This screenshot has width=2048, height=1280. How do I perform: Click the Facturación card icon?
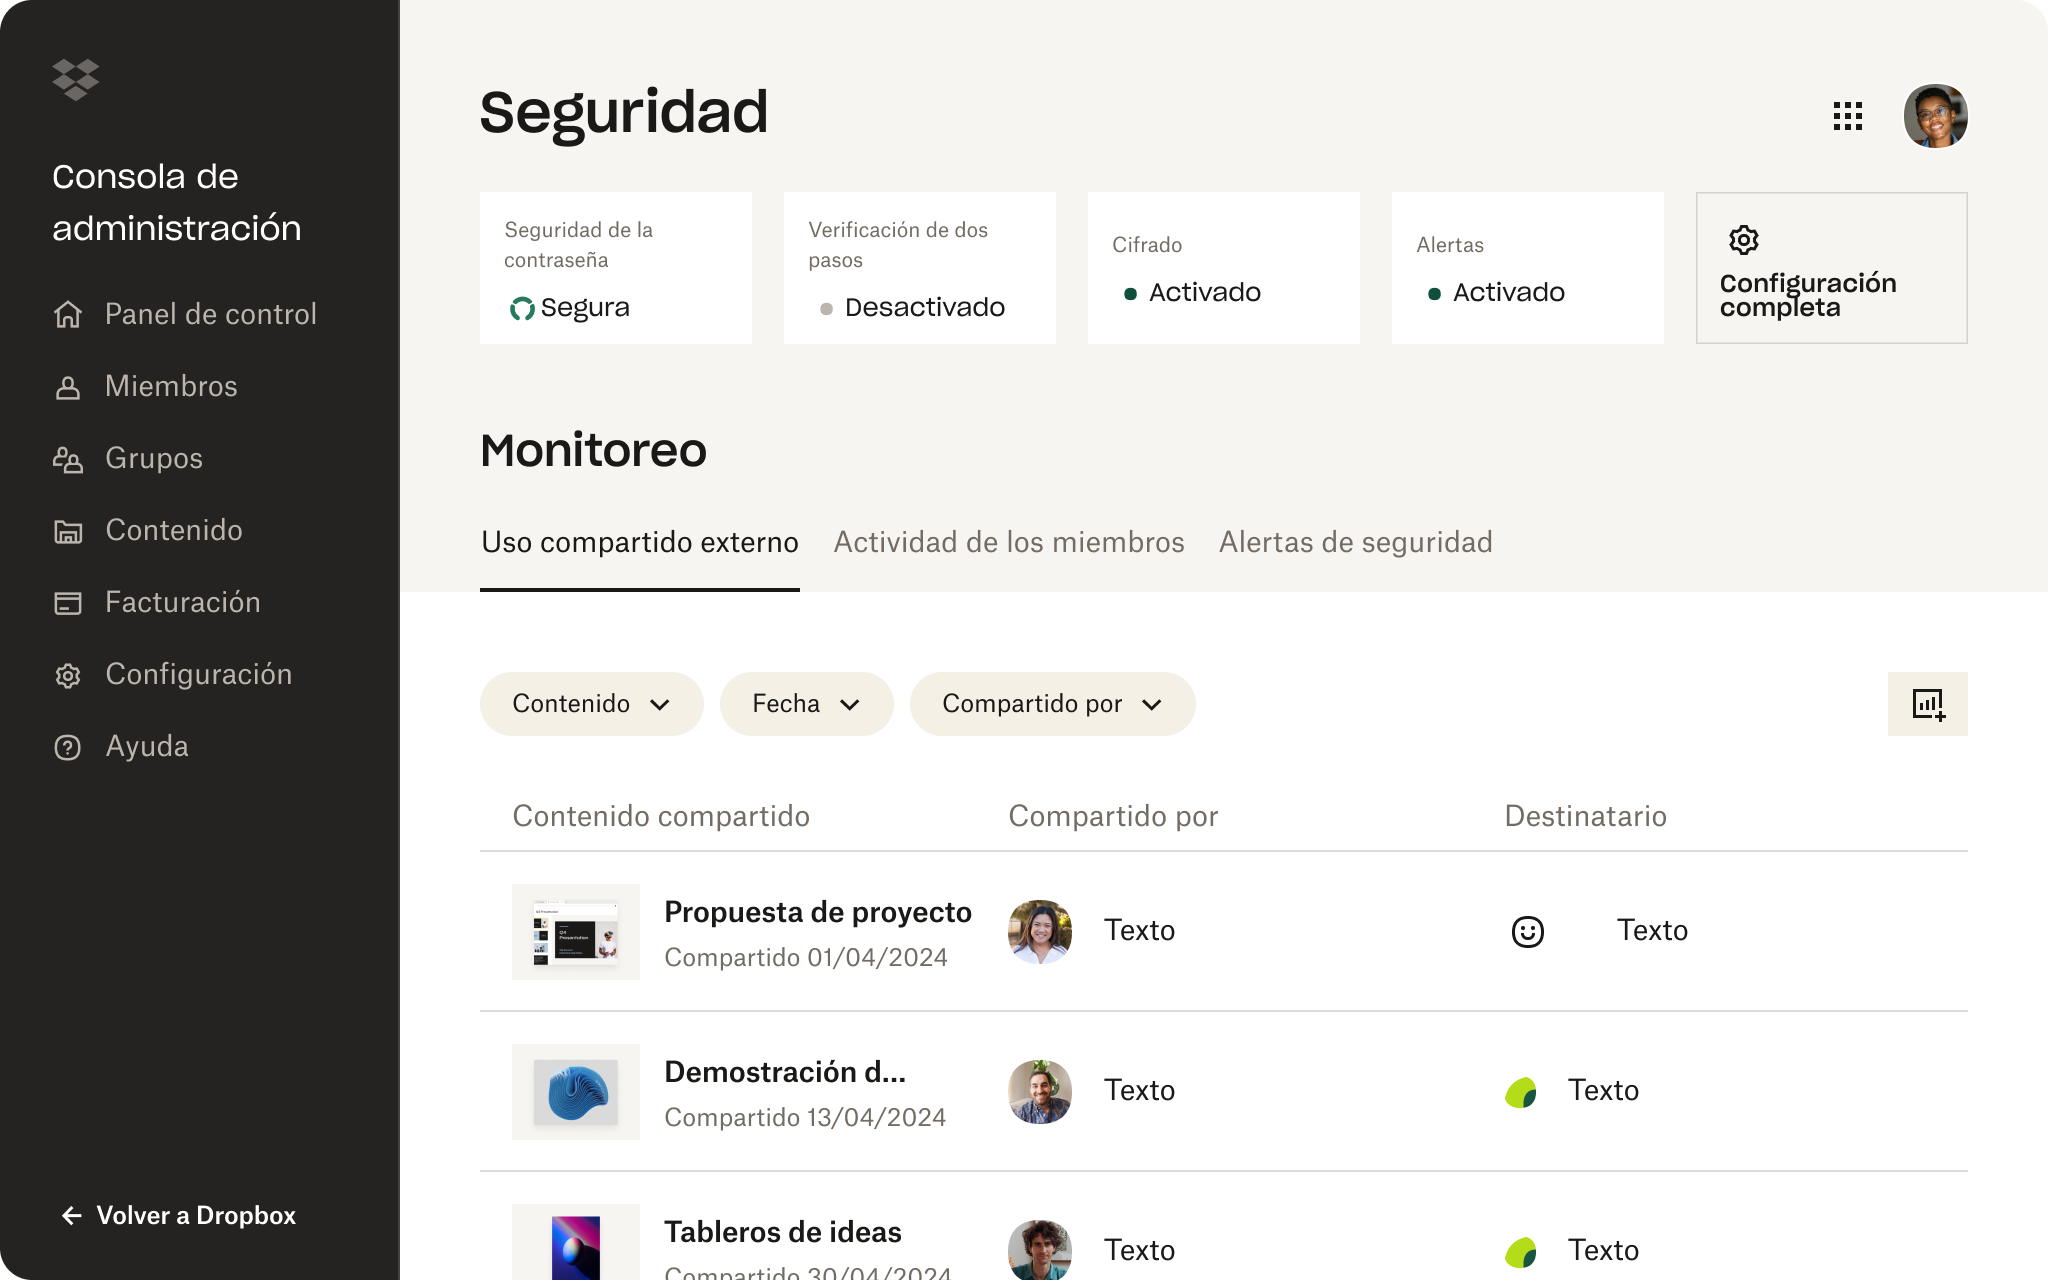[68, 603]
